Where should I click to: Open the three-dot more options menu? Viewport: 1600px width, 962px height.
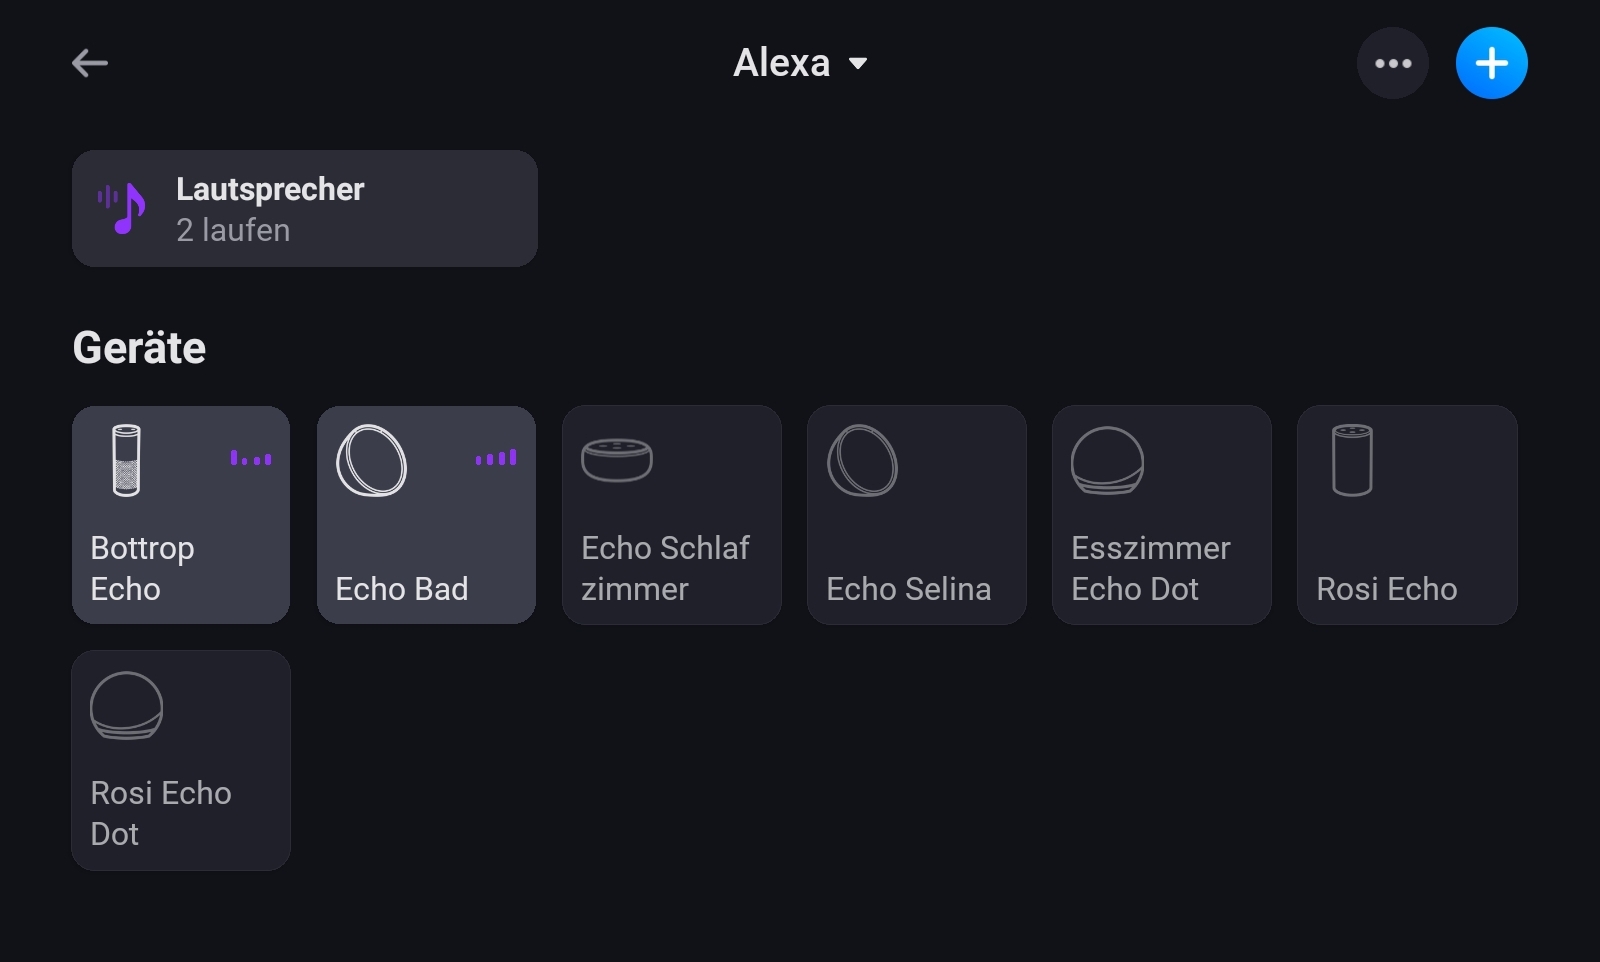(1392, 64)
